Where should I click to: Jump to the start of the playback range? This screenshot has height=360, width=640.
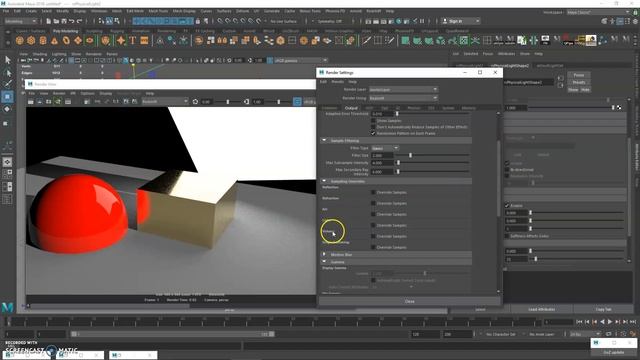tap(579, 322)
